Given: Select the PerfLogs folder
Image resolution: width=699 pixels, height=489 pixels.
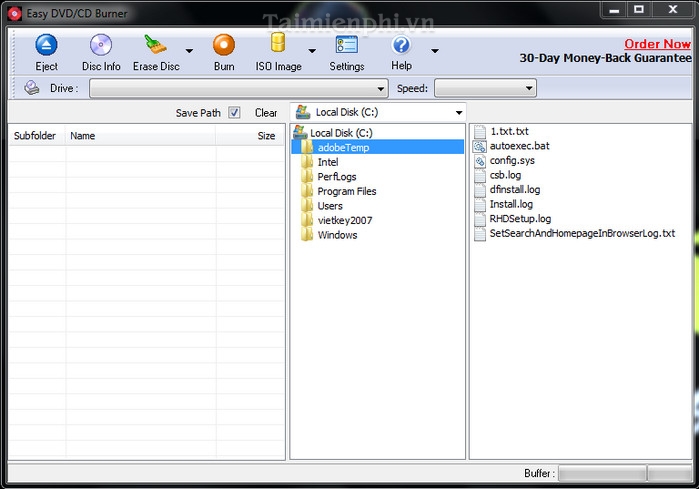Looking at the screenshot, I should (337, 177).
